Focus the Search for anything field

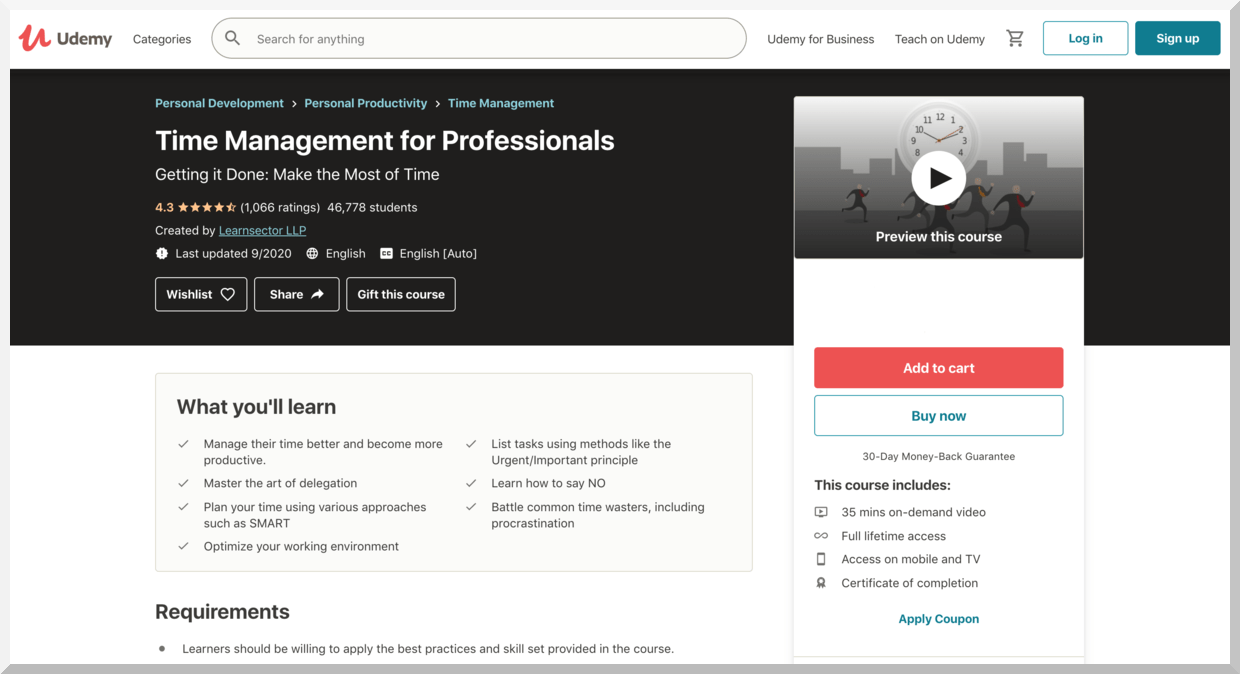tap(490, 39)
